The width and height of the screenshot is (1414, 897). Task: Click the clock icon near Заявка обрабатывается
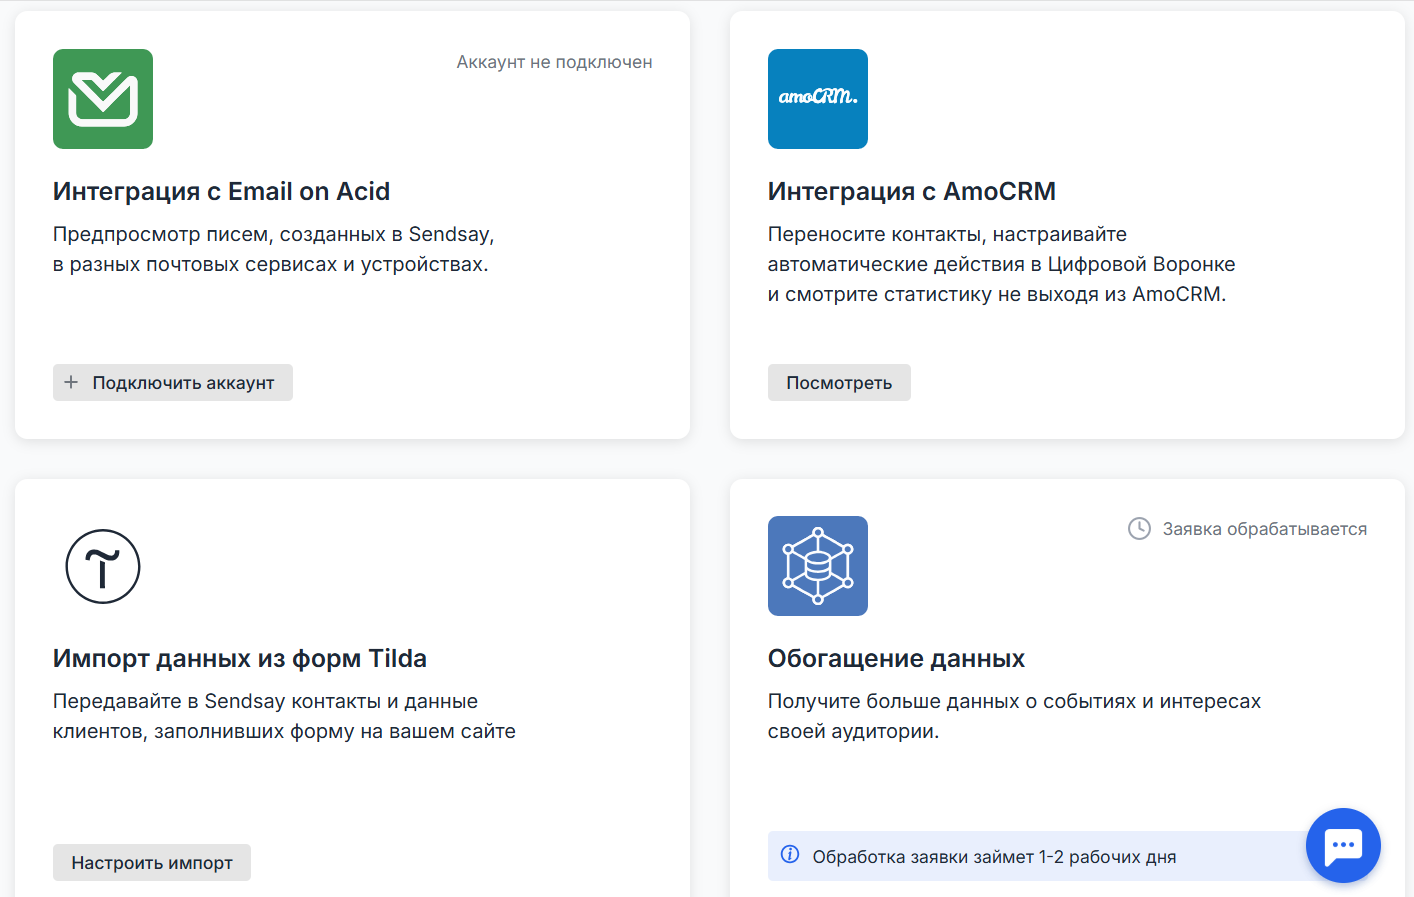click(x=1138, y=528)
